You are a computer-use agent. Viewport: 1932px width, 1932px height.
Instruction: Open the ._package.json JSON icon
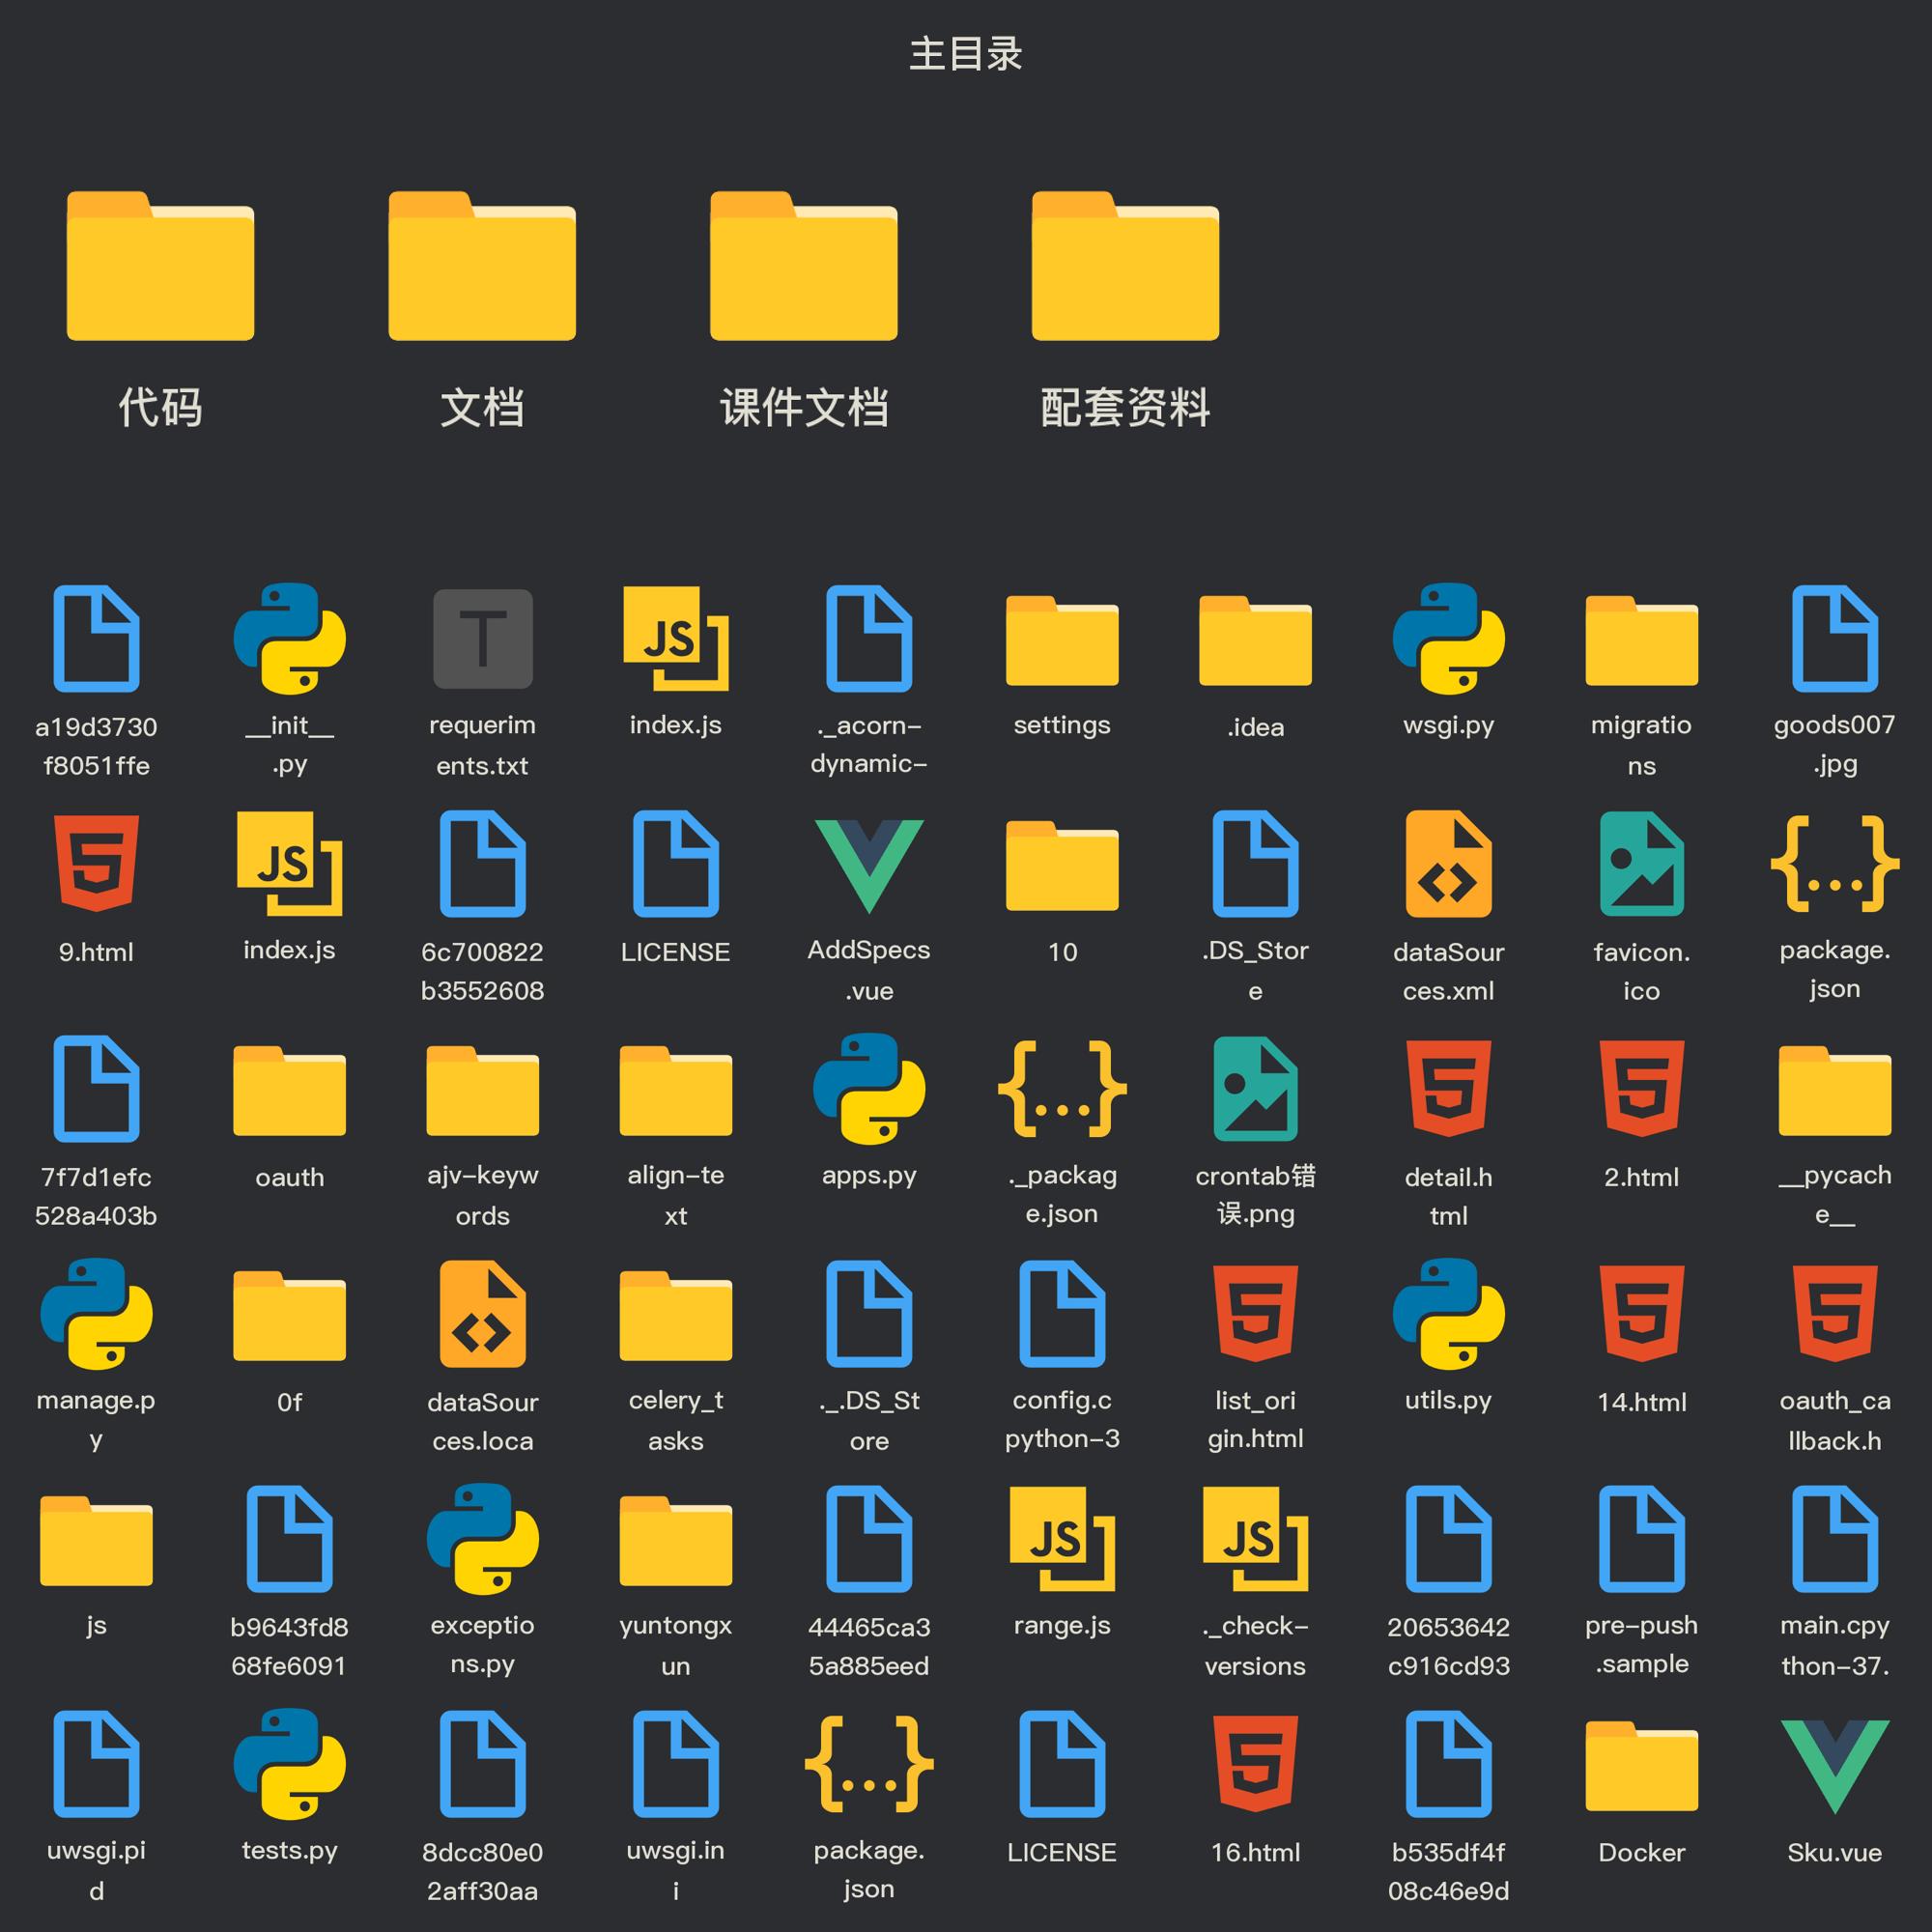[x=1062, y=1089]
